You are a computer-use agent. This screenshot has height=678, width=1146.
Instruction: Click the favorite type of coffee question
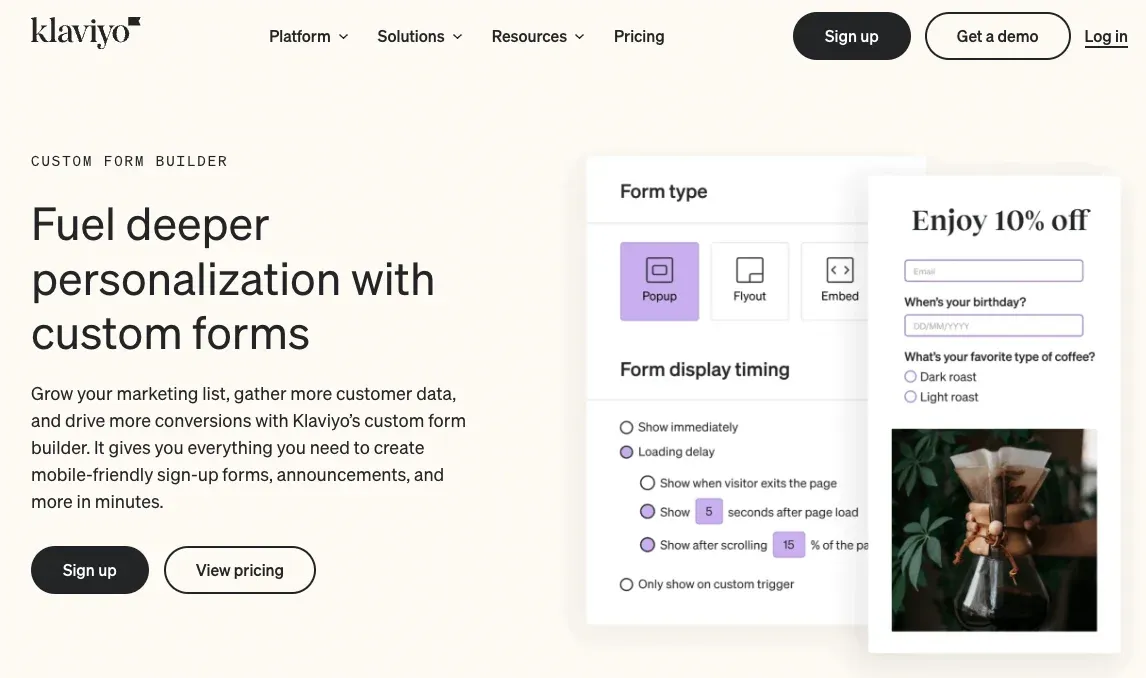coord(999,357)
